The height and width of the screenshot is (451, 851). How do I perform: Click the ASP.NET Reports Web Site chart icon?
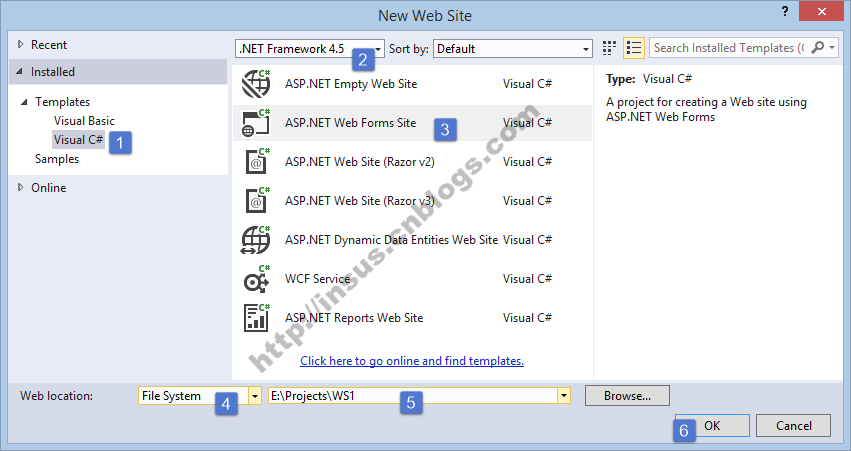coord(256,318)
